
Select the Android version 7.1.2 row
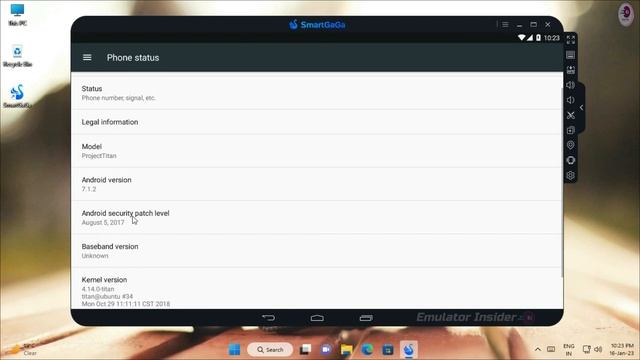pos(317,184)
